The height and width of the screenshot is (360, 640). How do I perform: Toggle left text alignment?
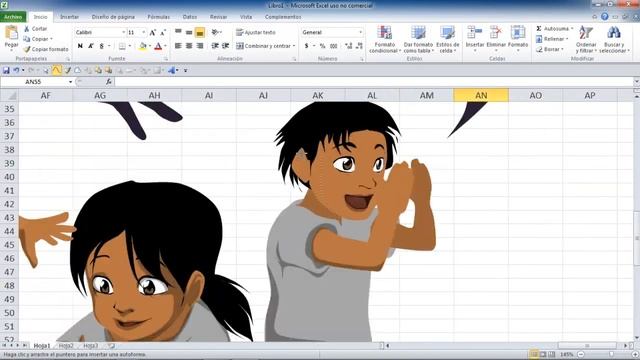pyautogui.click(x=178, y=46)
